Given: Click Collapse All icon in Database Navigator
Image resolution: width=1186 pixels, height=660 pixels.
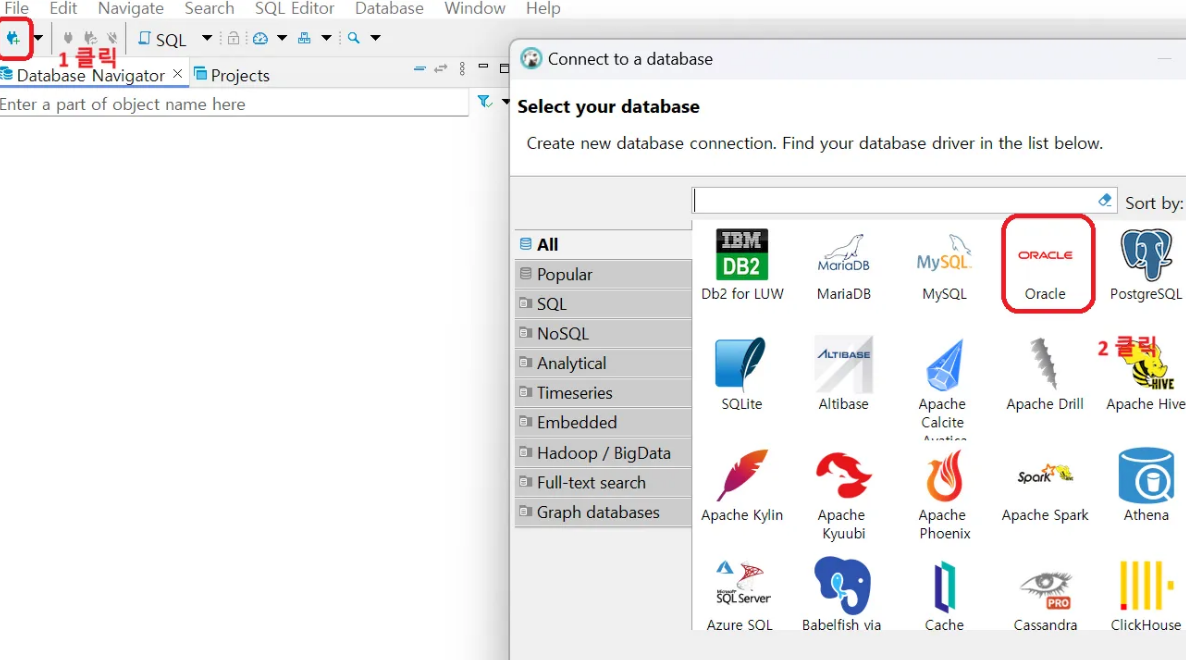Looking at the screenshot, I should pos(420,69).
